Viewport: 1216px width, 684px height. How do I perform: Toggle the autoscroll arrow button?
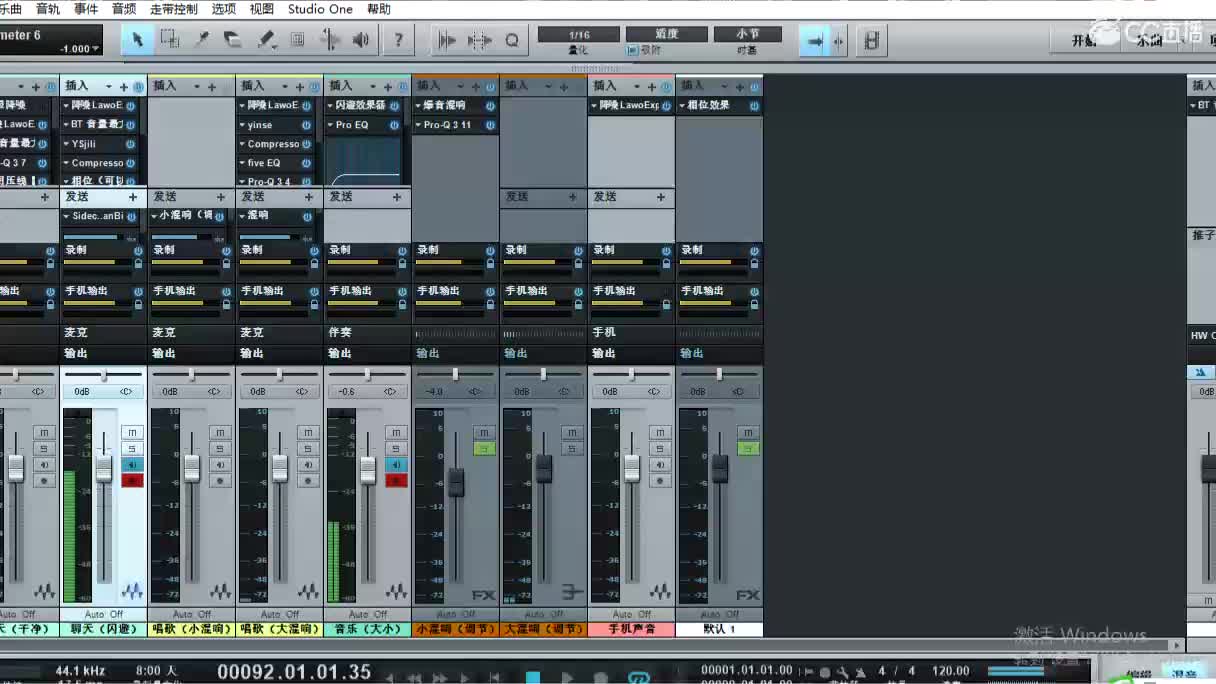815,41
